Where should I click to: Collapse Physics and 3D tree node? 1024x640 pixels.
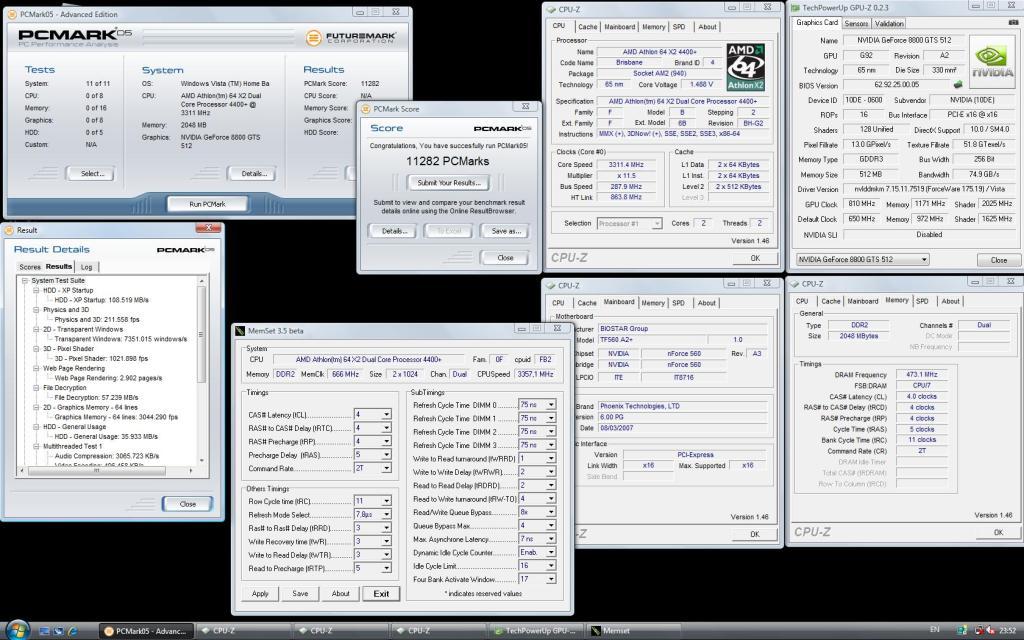point(36,310)
